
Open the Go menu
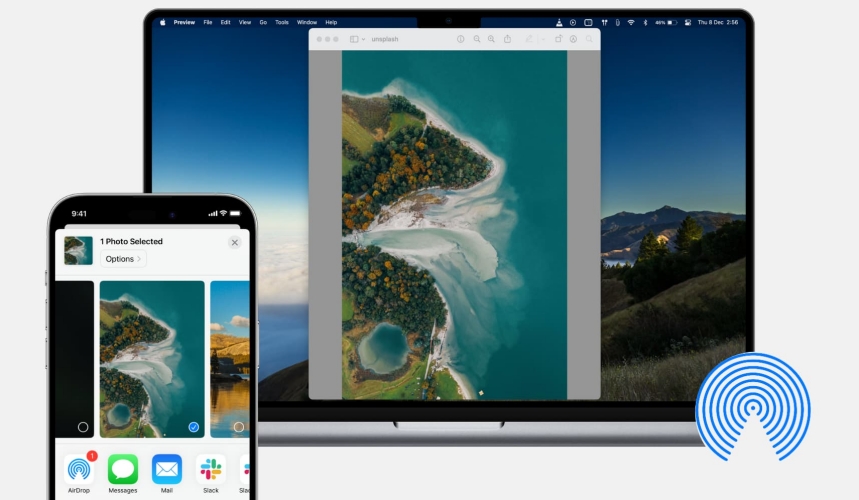pos(263,22)
